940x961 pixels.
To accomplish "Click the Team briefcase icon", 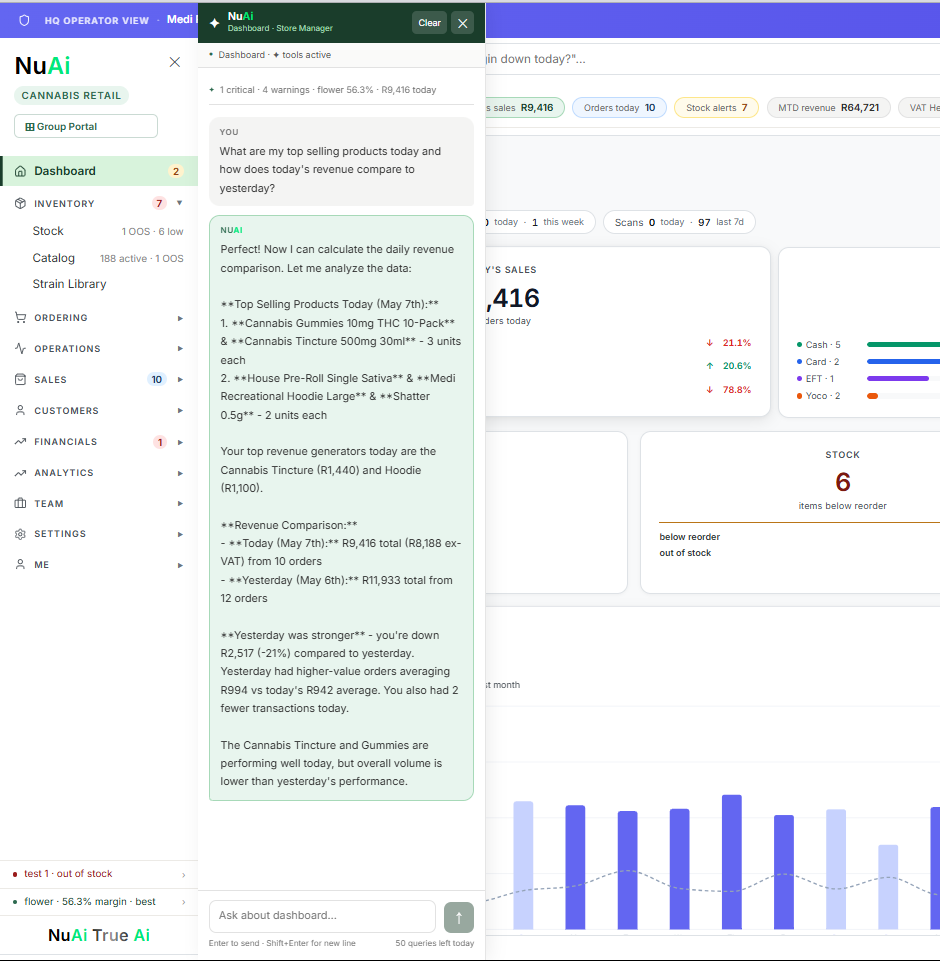I will [20, 503].
